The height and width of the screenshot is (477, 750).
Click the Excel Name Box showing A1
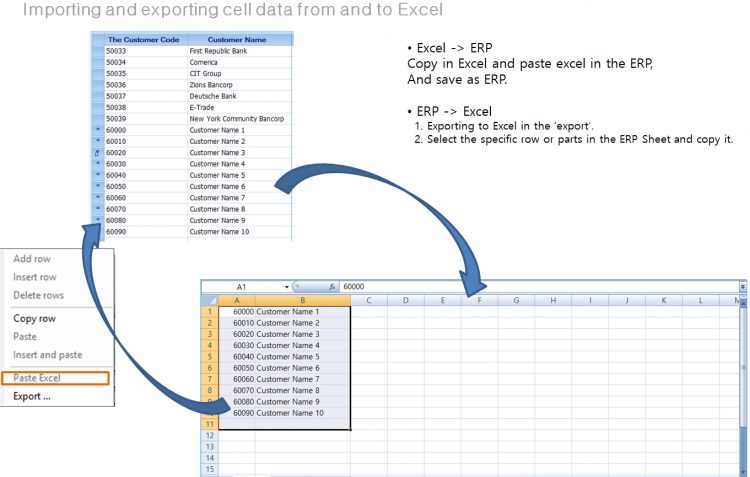pyautogui.click(x=243, y=287)
